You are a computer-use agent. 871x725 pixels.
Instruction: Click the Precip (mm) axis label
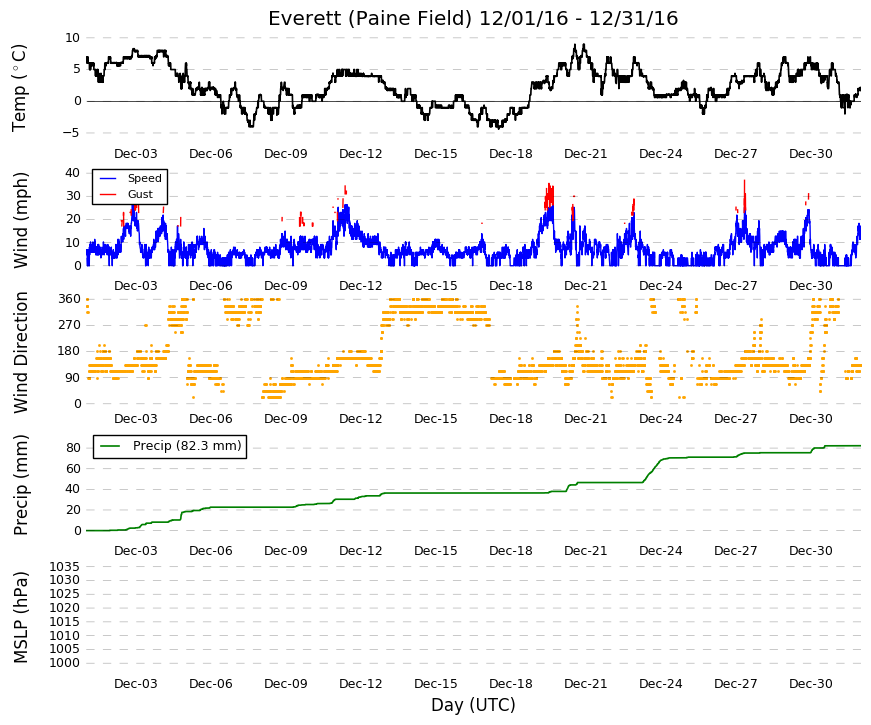point(20,485)
